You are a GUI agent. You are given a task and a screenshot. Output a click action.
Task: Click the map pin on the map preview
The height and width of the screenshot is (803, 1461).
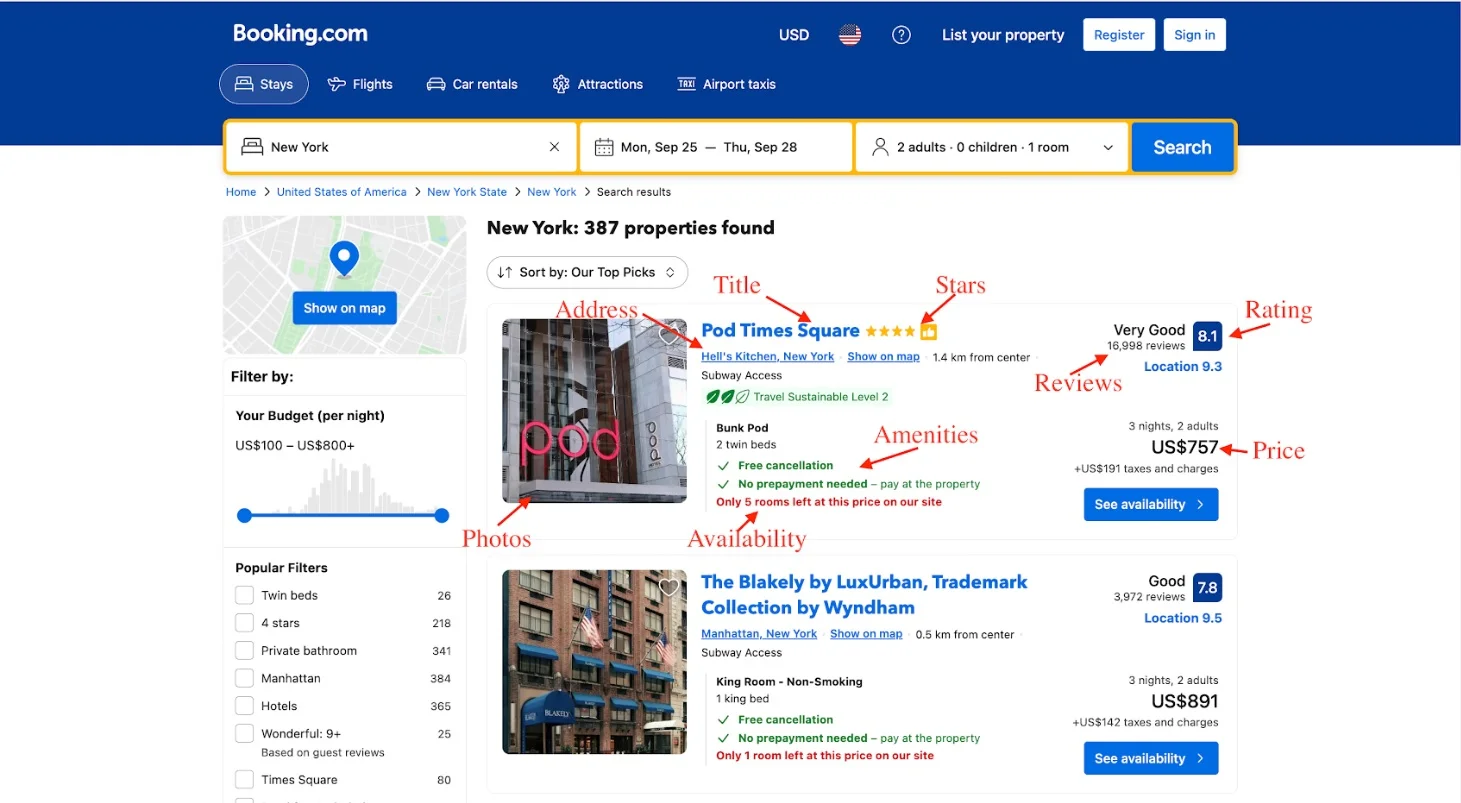(344, 258)
